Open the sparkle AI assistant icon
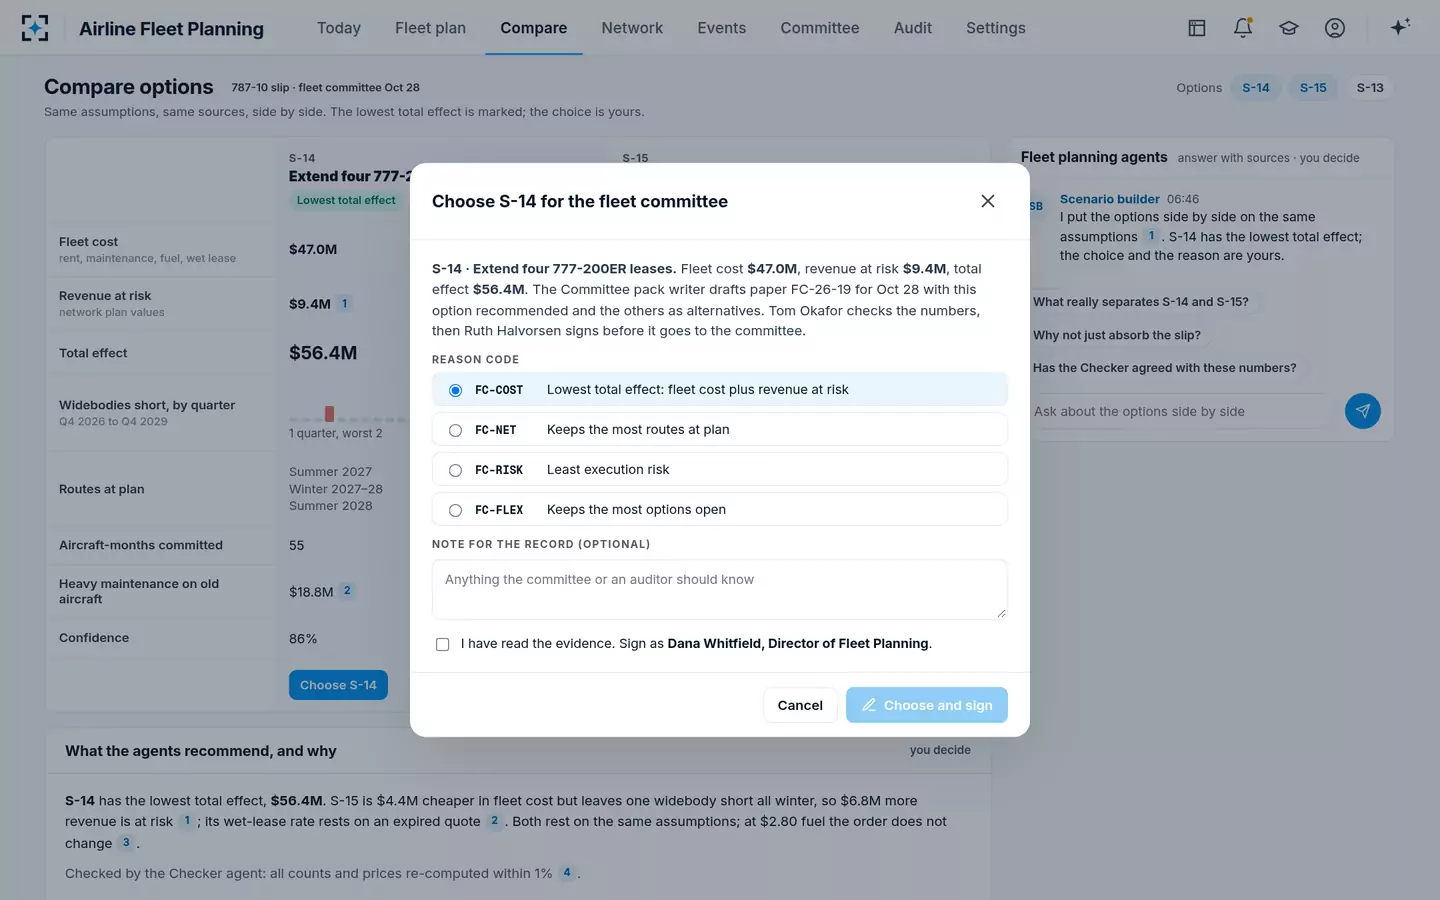 [x=1400, y=27]
